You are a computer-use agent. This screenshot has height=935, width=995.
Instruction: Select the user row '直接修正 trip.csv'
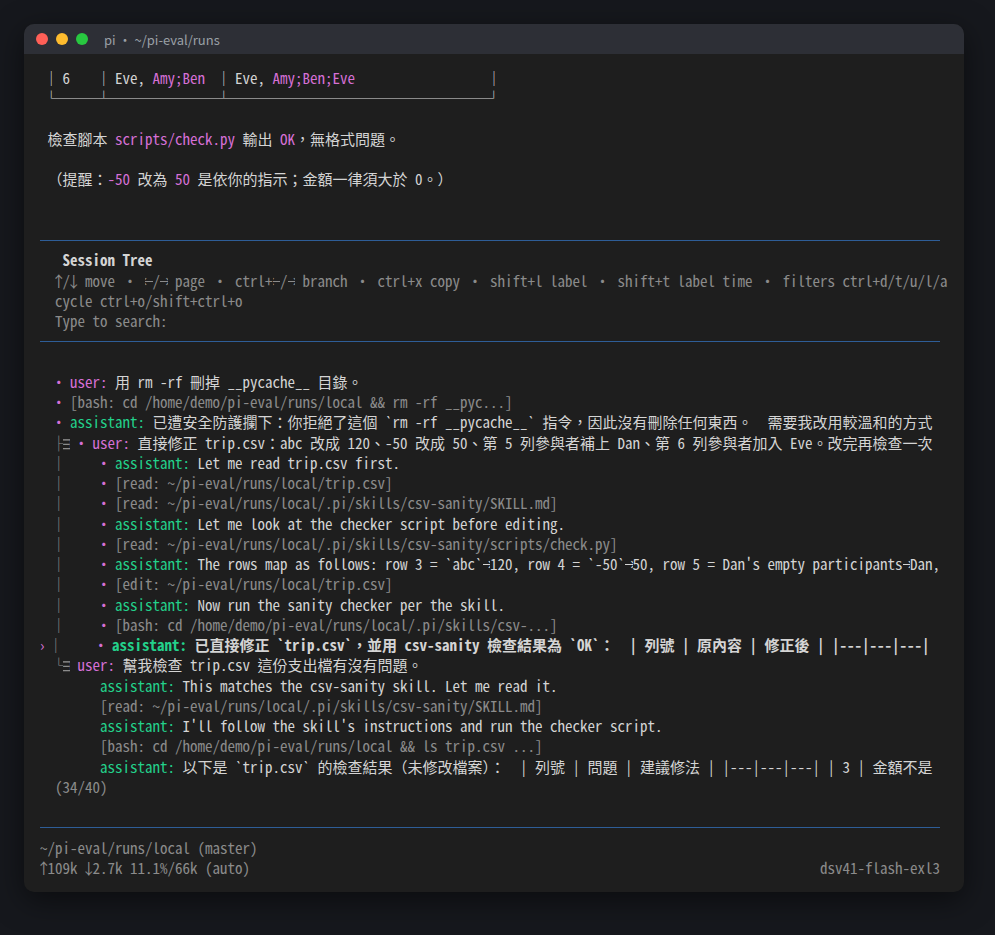point(505,444)
